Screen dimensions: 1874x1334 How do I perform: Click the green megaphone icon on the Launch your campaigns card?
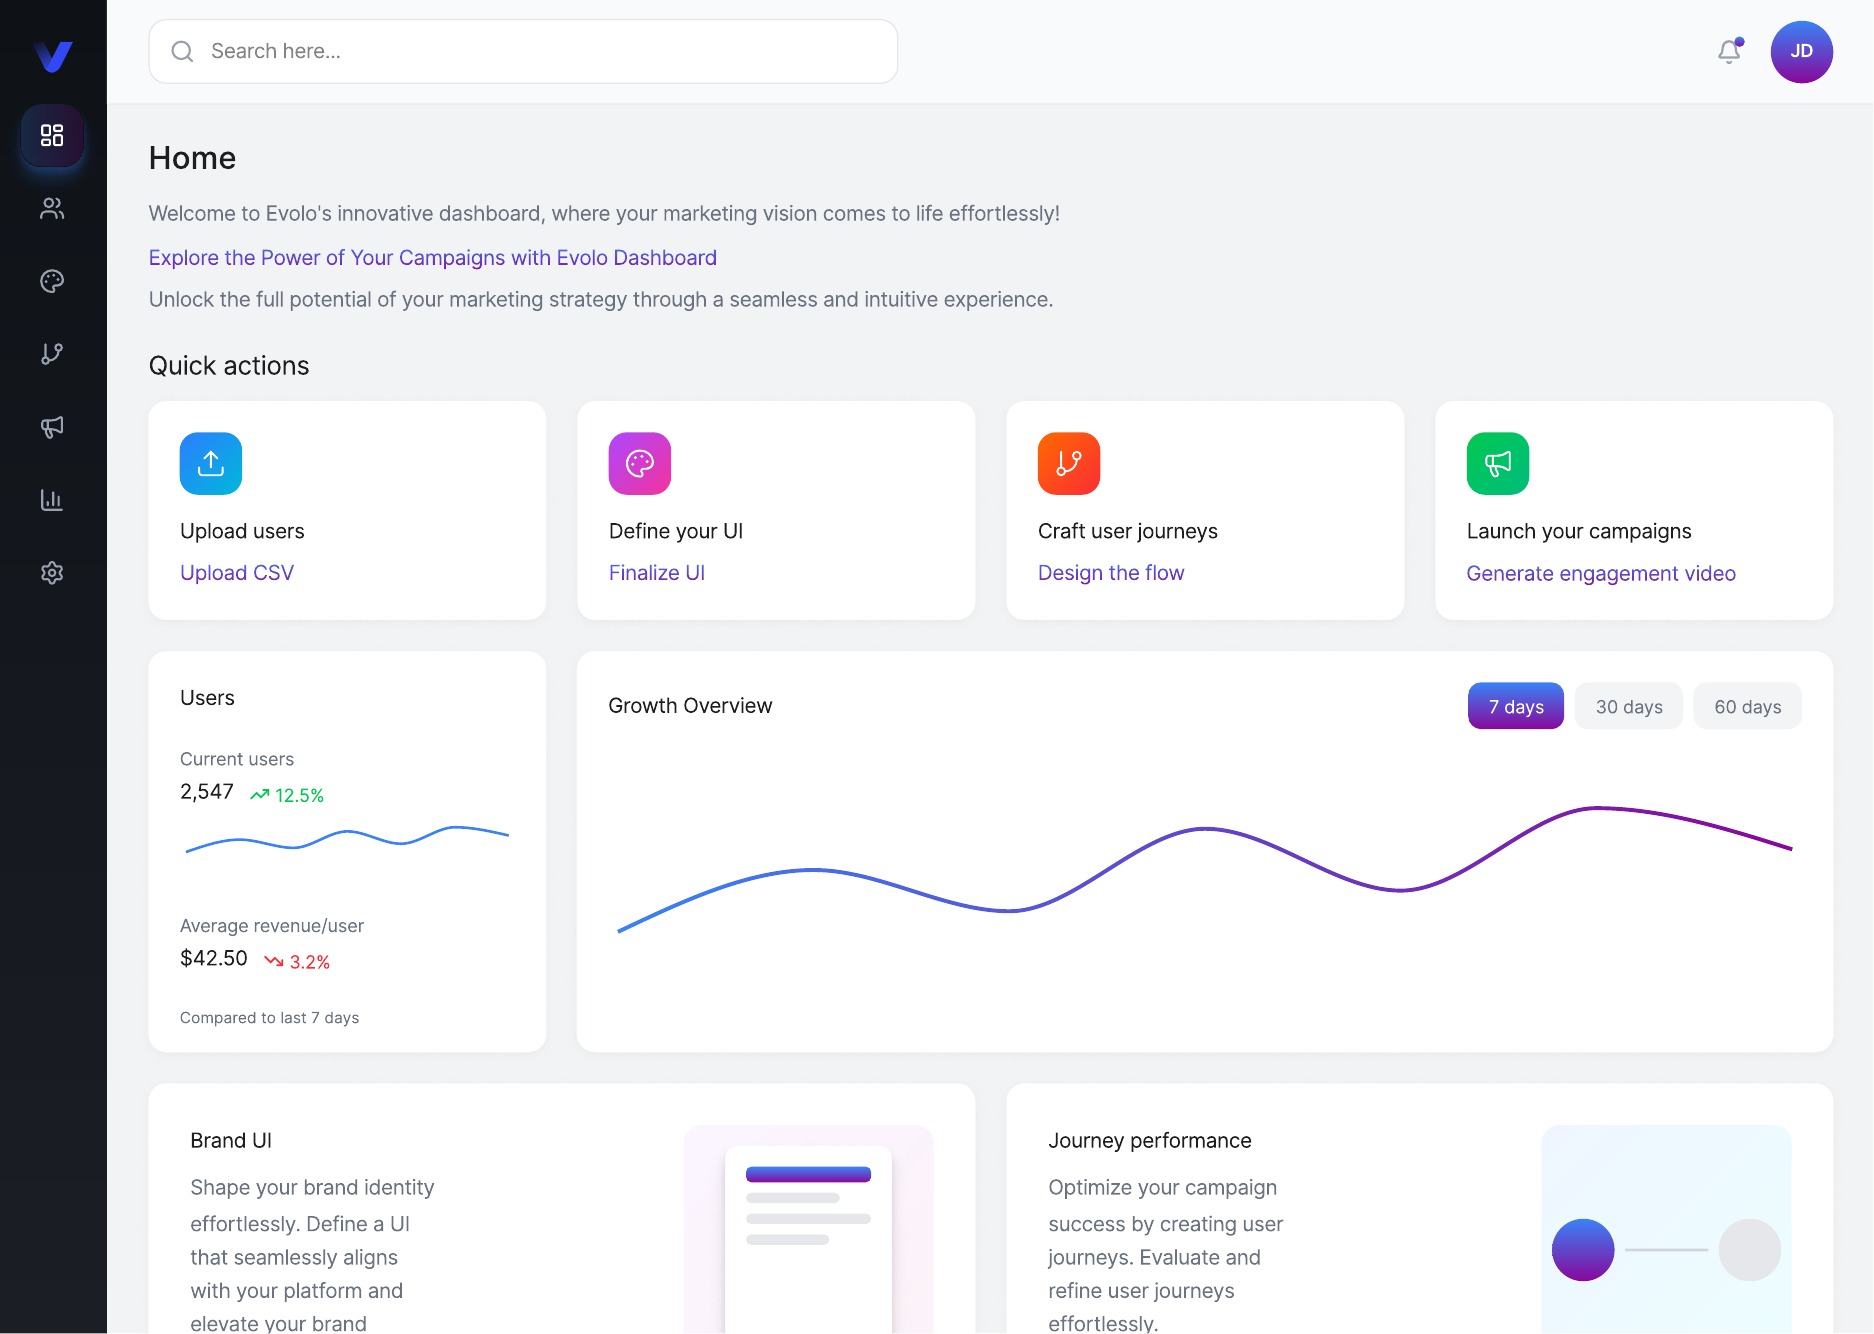(x=1498, y=463)
